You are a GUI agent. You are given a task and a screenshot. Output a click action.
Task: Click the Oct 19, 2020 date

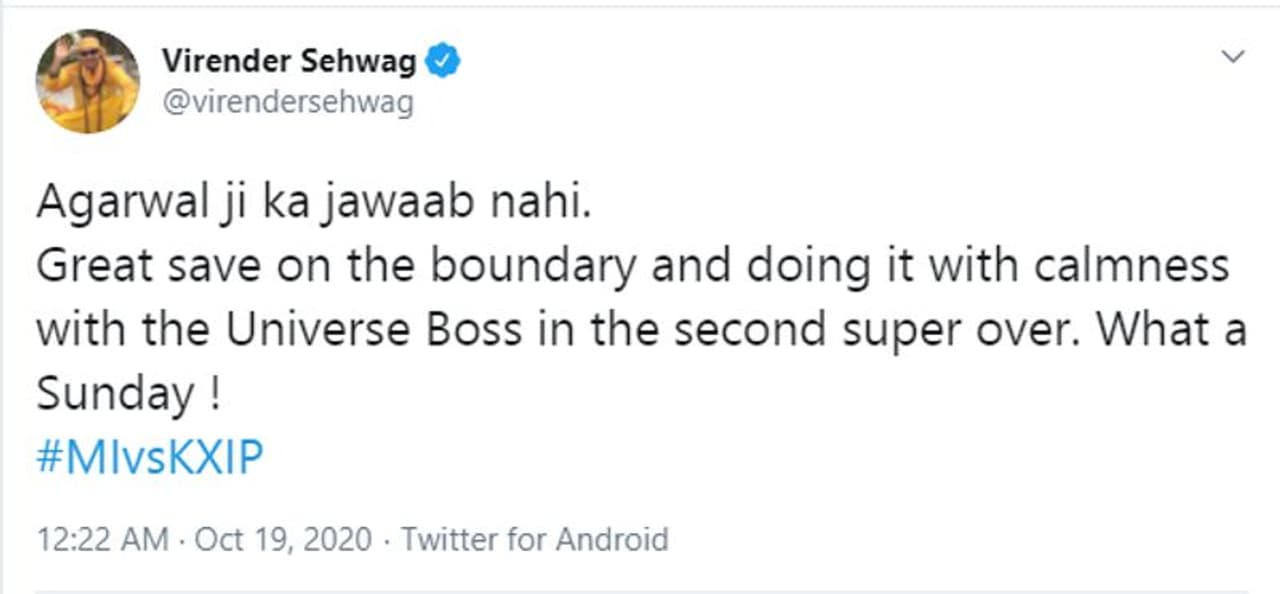(282, 540)
